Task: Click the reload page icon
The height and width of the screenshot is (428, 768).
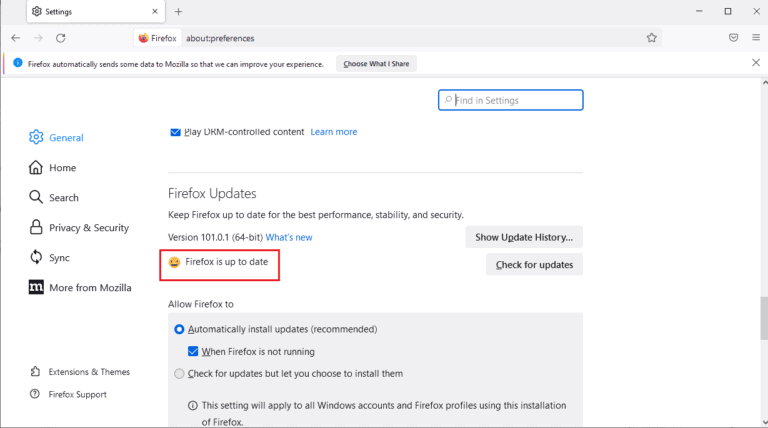Action: point(61,38)
